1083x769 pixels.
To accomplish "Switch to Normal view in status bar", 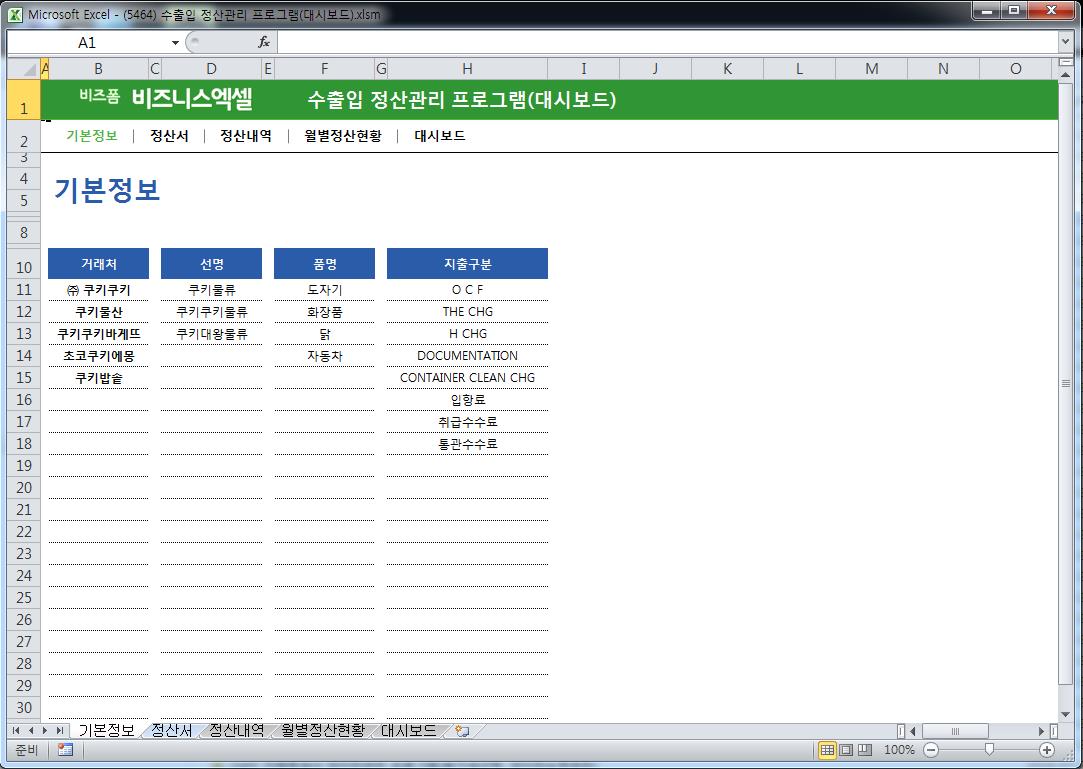I will [827, 750].
